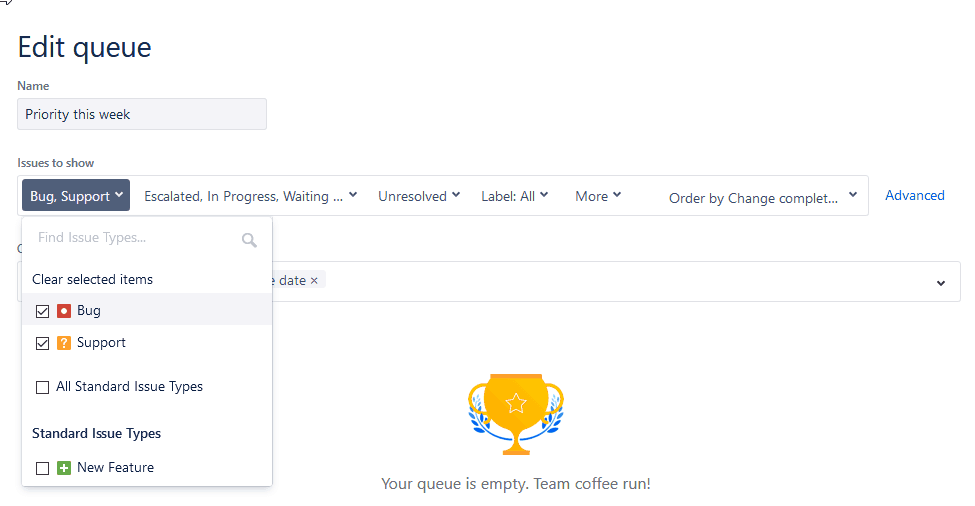Open the Escalated, In Progress status dropdown

[x=250, y=196]
